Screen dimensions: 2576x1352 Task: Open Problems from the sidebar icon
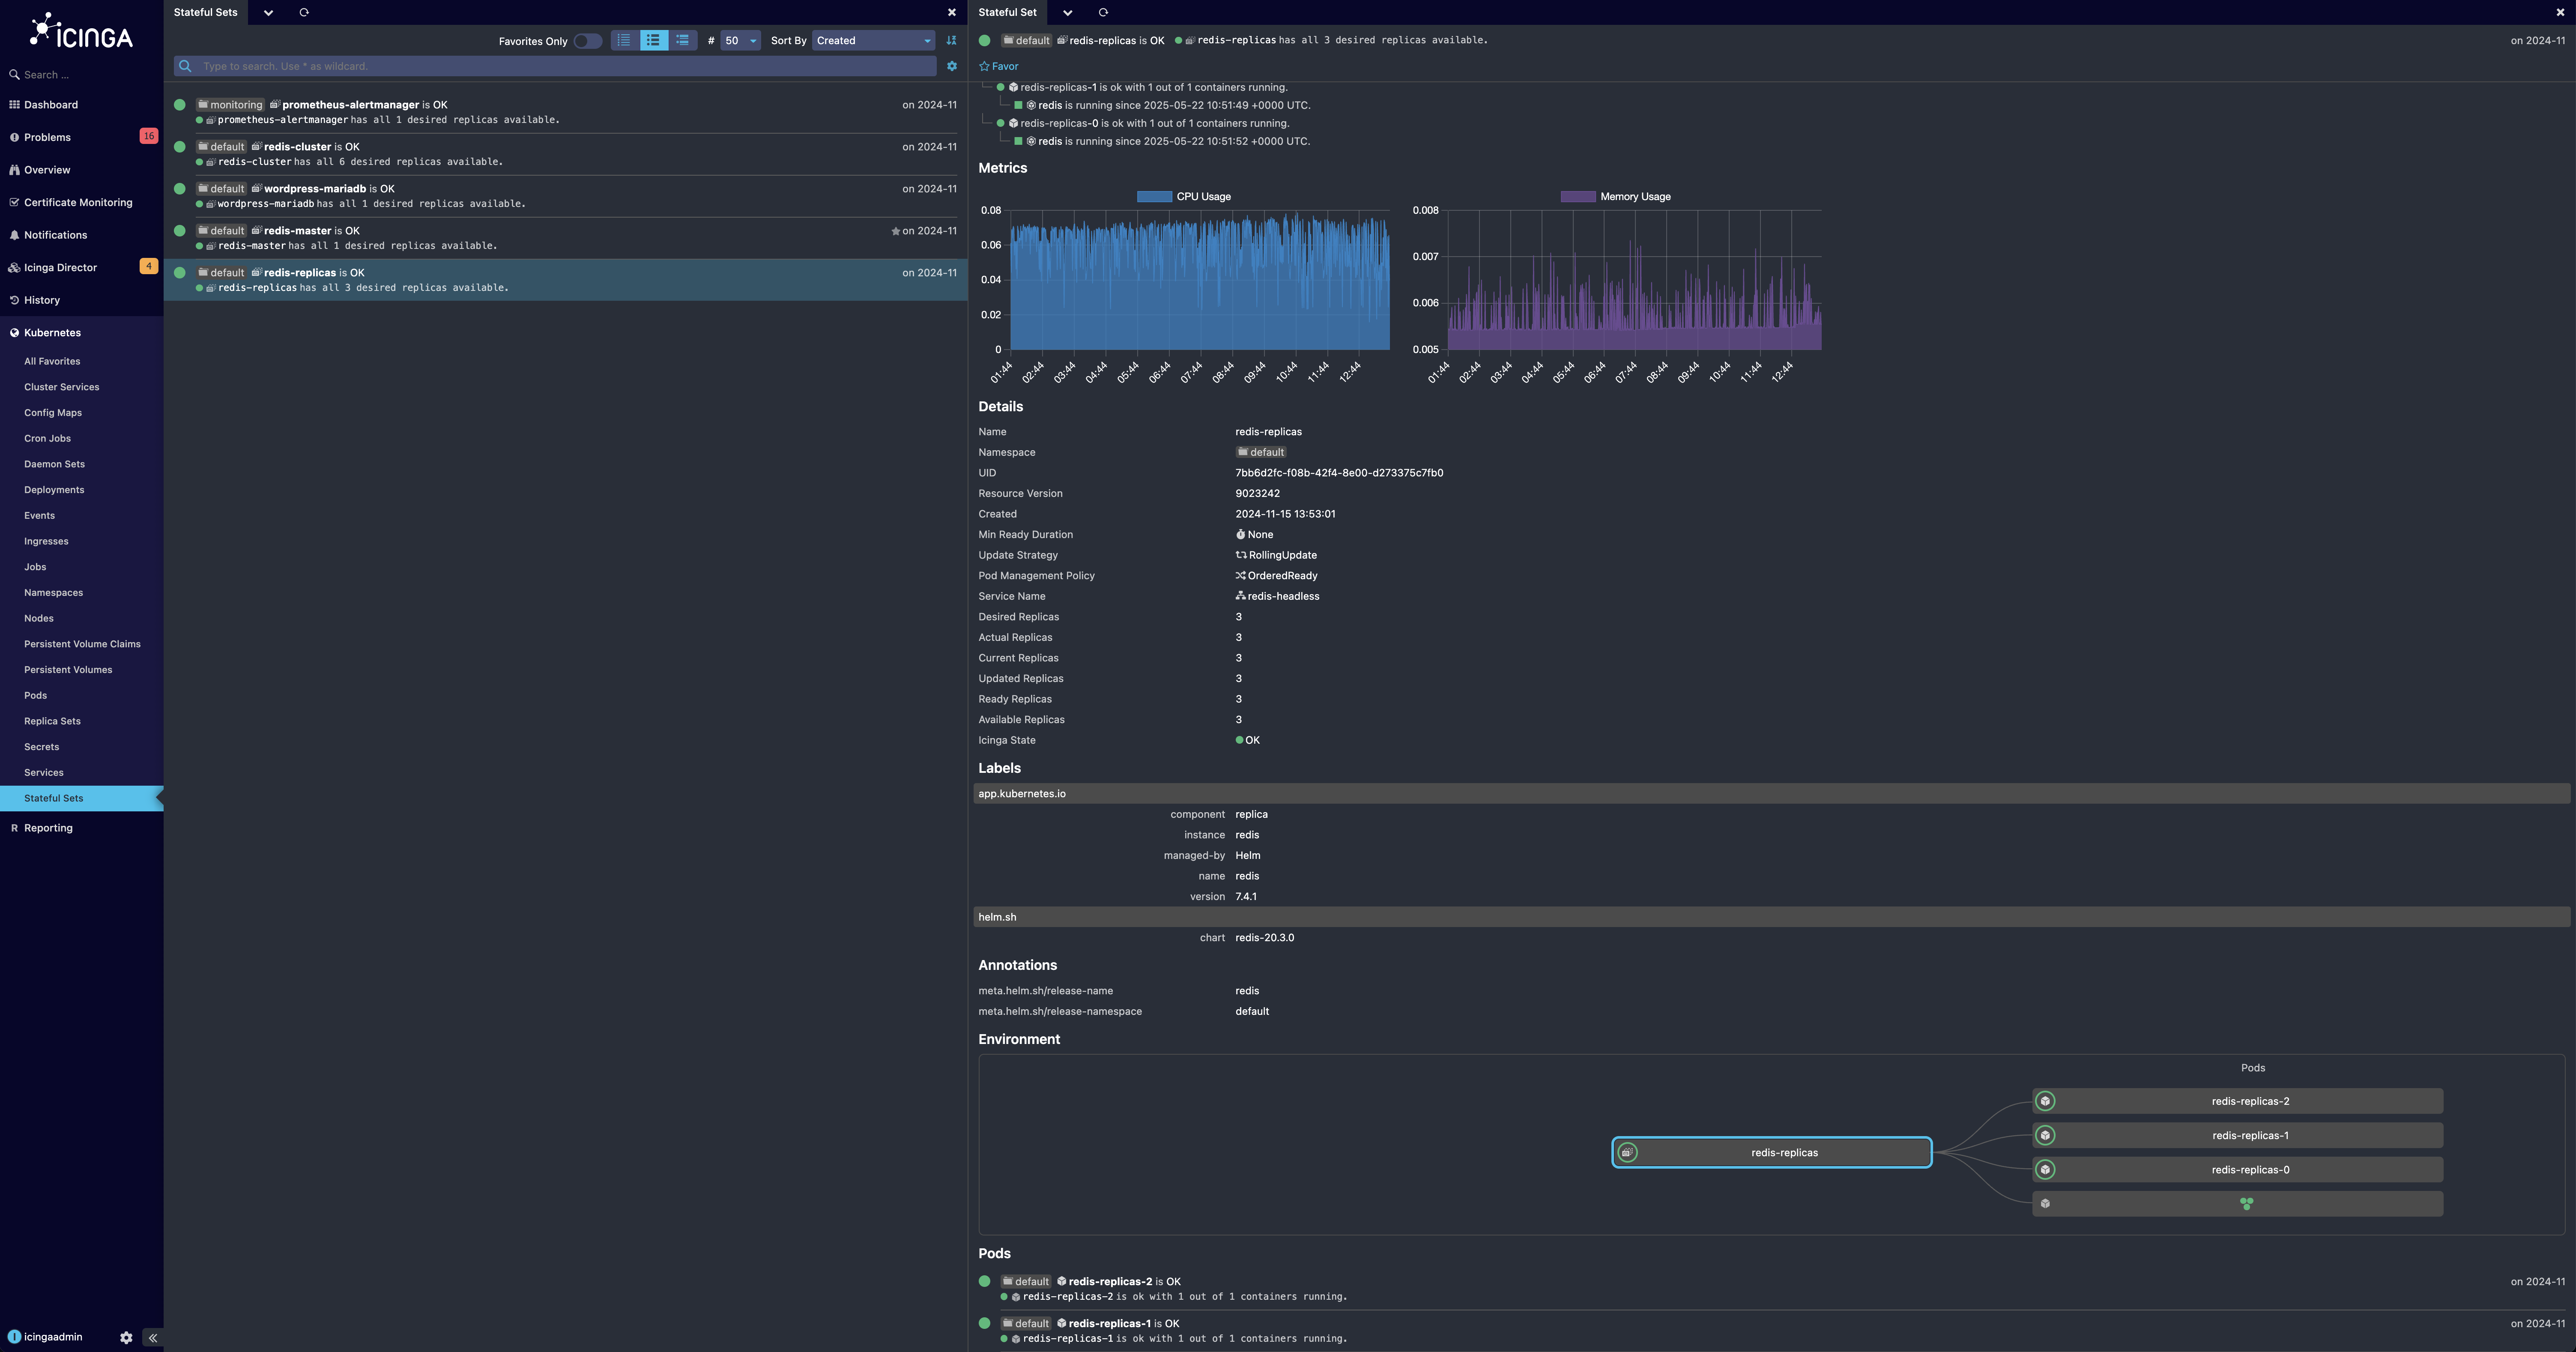tap(14, 137)
